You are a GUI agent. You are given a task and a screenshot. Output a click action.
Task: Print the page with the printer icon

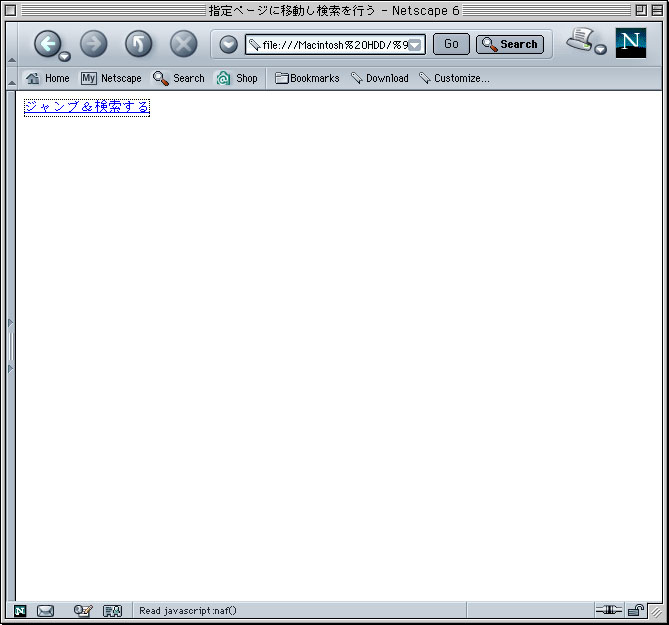[x=579, y=41]
